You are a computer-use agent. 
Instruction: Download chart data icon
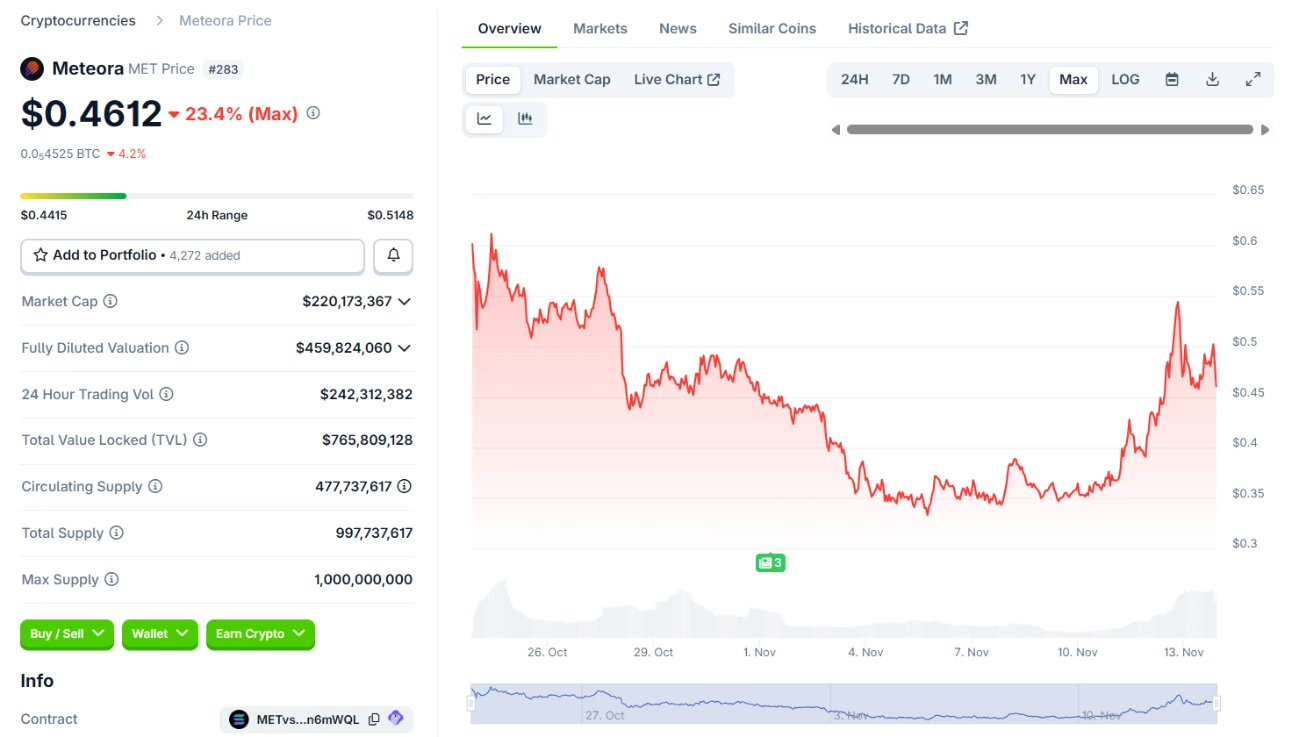pos(1212,80)
